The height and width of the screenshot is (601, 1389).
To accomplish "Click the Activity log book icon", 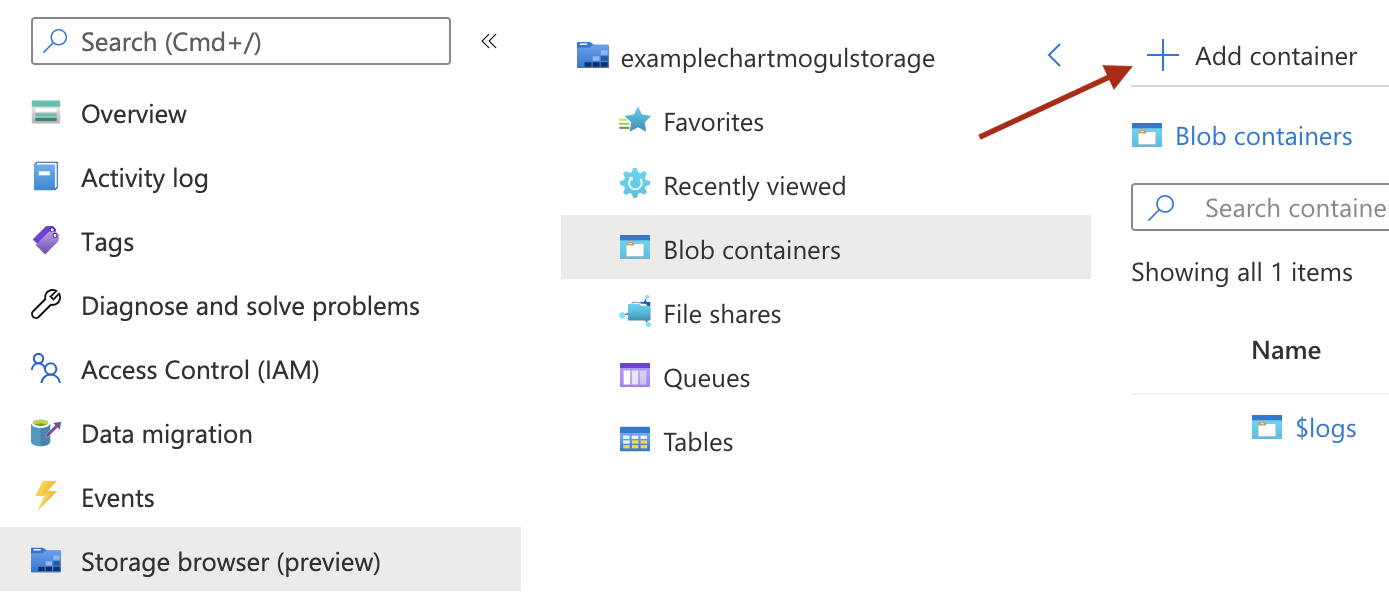I will pyautogui.click(x=46, y=178).
